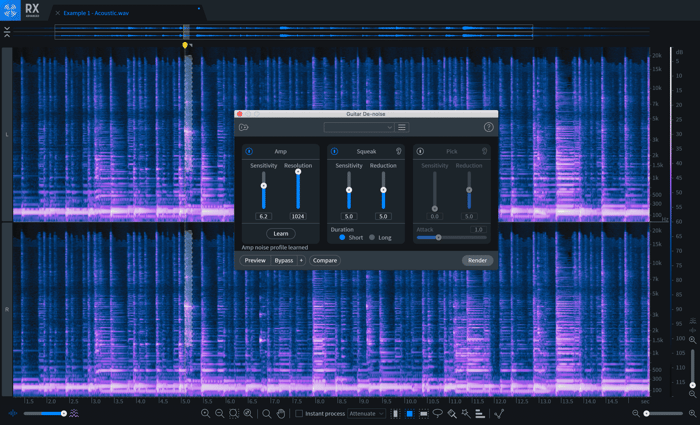Click the Compare button
The image size is (700, 425).
(325, 260)
